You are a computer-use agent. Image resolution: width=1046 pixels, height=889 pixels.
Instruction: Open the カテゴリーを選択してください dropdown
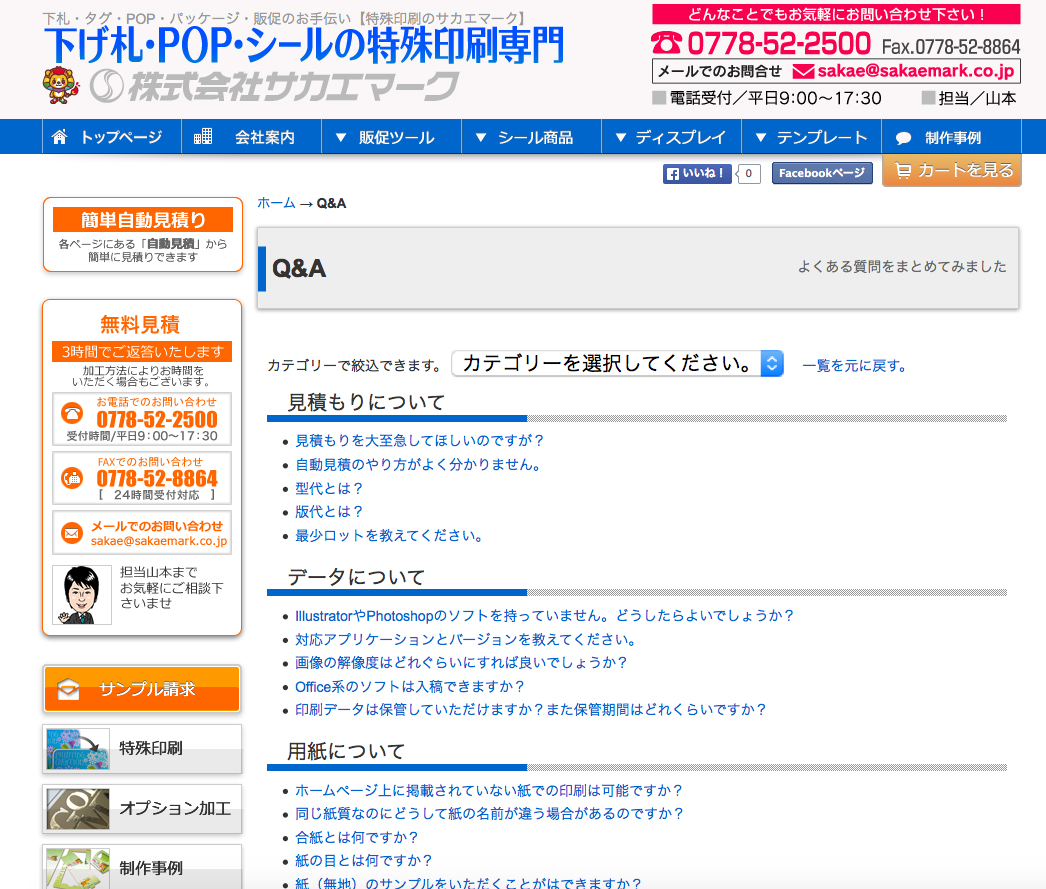[x=617, y=364]
